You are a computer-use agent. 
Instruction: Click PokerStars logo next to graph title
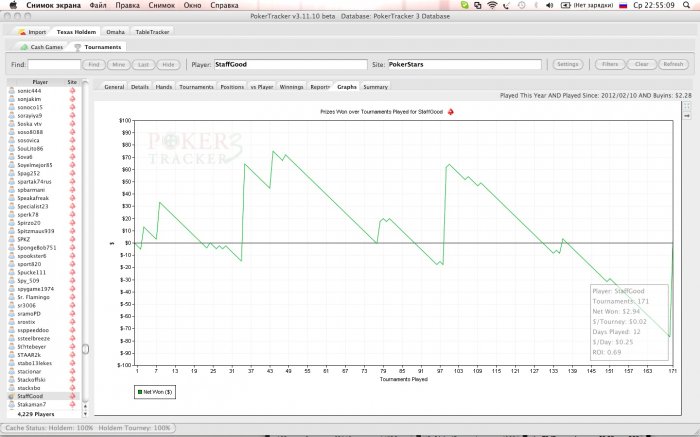tap(450, 112)
